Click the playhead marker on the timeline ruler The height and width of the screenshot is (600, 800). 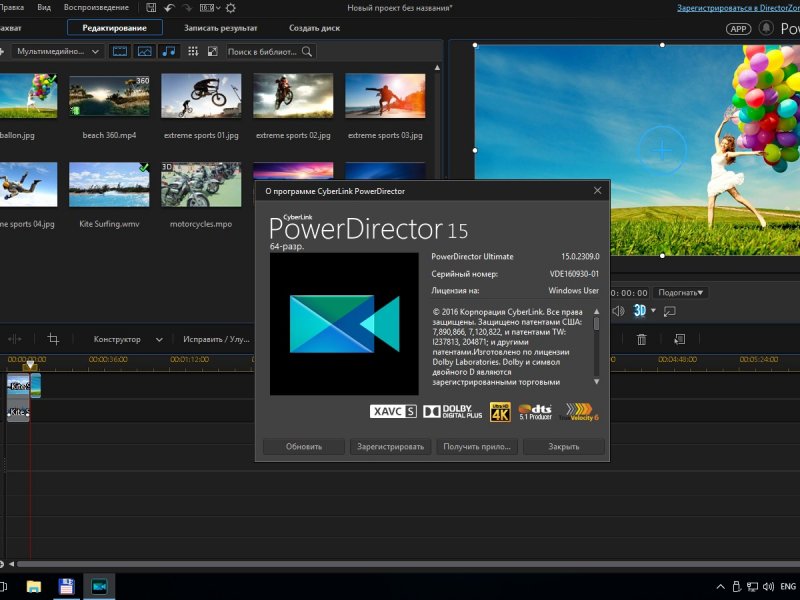(x=30, y=365)
